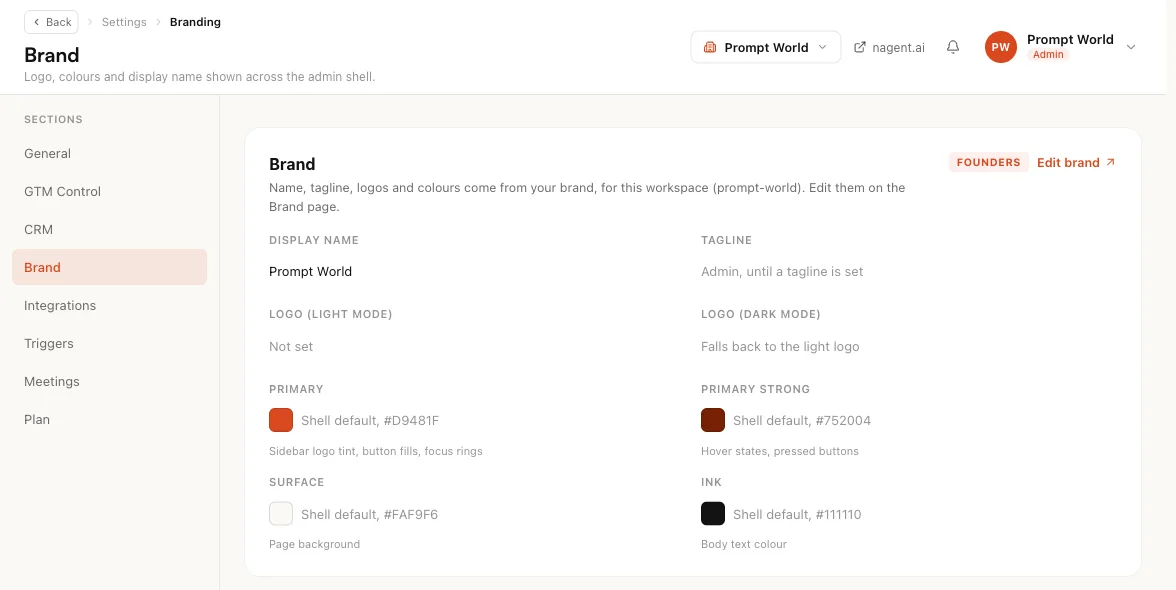Click the PRIMARY STRONG label
Screen dimensions: 1176x590
[x=755, y=389]
